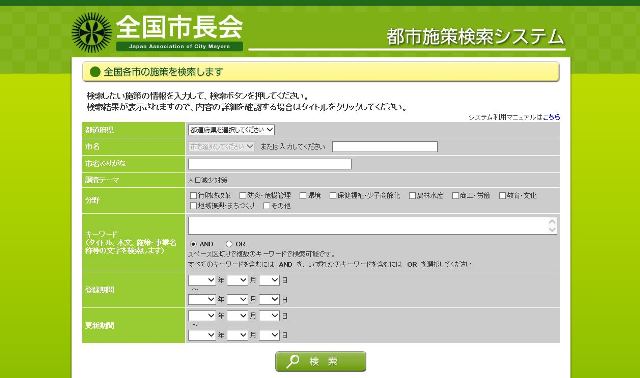Open the 都道府県 prefecture dropdown
Screen dimensions: 640x378
pos(231,130)
